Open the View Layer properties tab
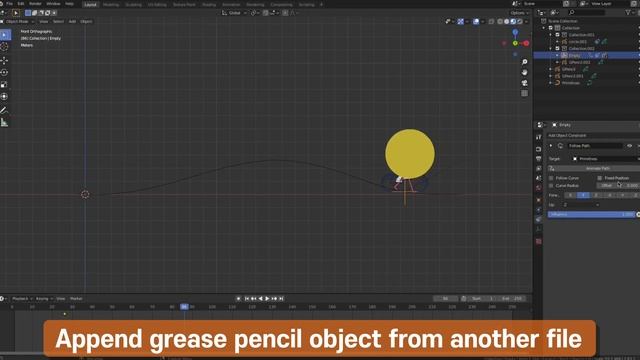 539,169
